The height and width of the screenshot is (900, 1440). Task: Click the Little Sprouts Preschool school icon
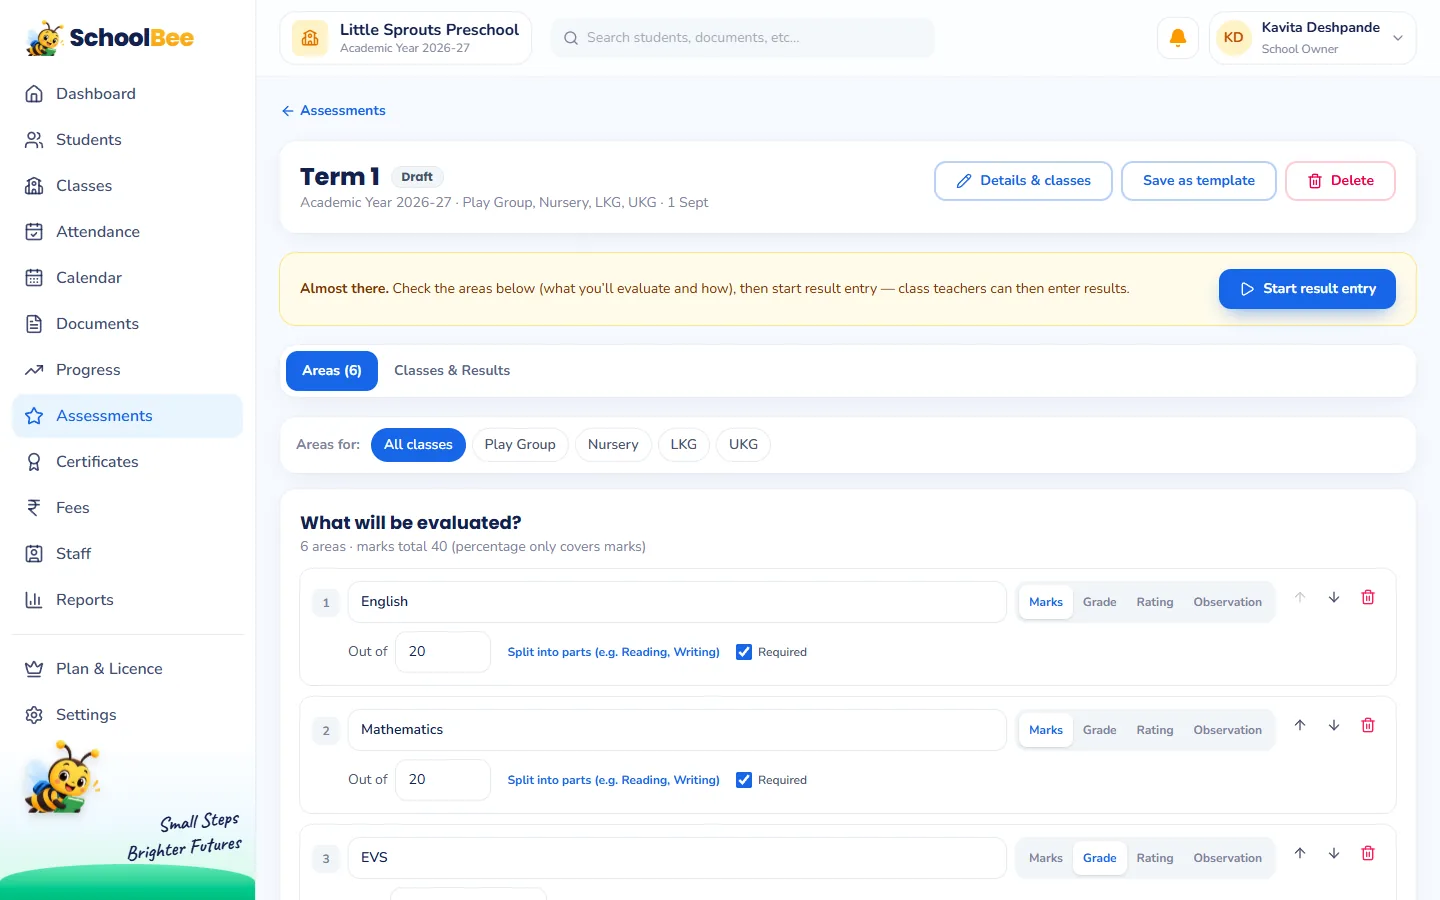(x=310, y=38)
